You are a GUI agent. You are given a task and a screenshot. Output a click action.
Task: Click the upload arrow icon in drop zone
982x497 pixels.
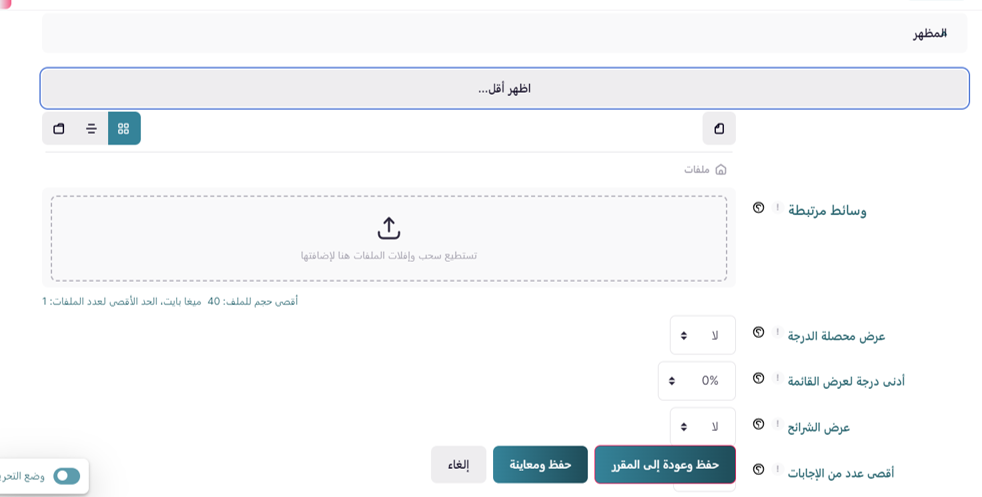(389, 228)
